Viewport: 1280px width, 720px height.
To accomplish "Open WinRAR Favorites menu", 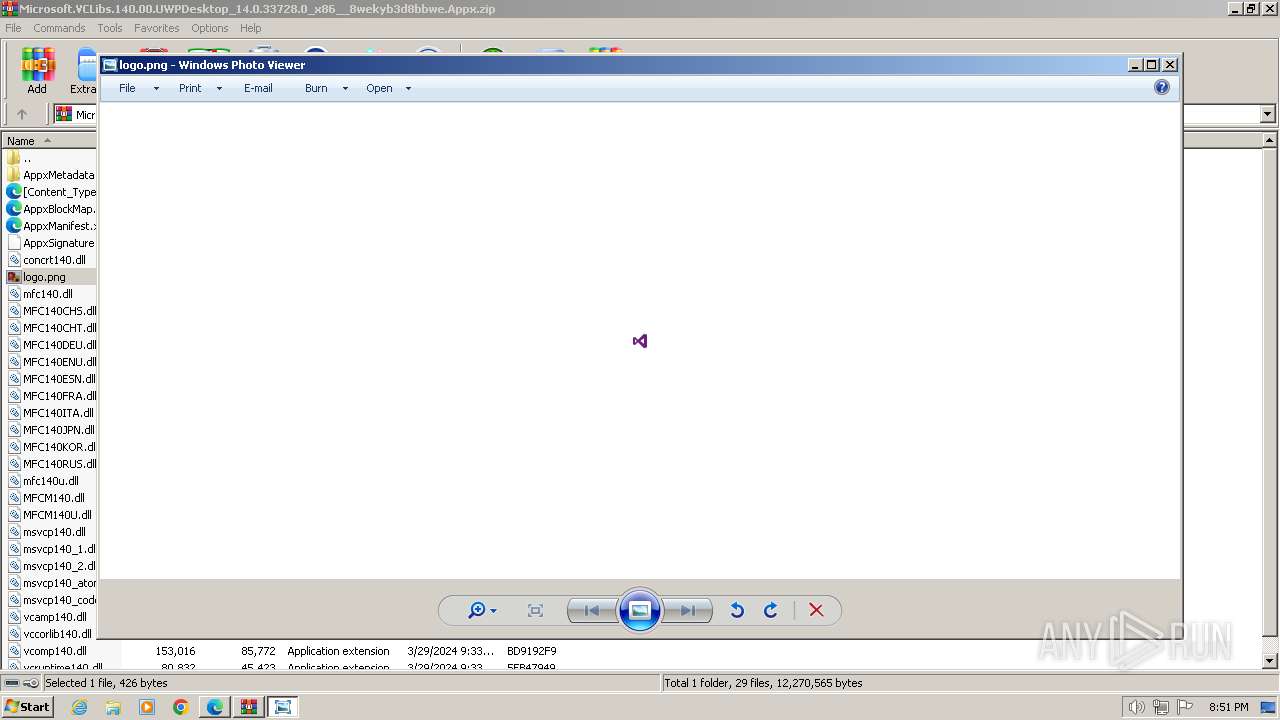I will (x=157, y=28).
